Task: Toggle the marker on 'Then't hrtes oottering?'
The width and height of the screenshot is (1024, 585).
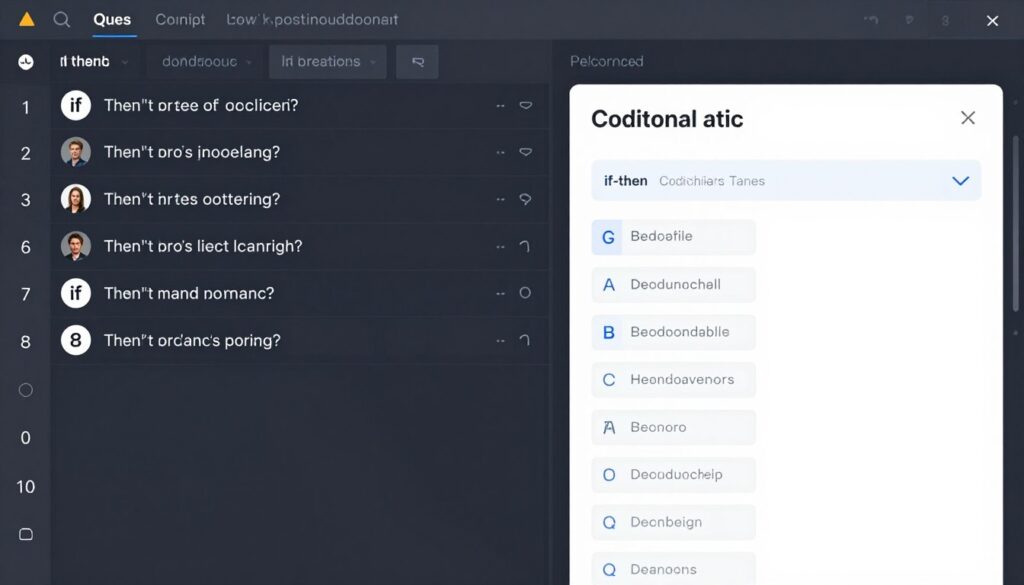Action: pos(524,199)
